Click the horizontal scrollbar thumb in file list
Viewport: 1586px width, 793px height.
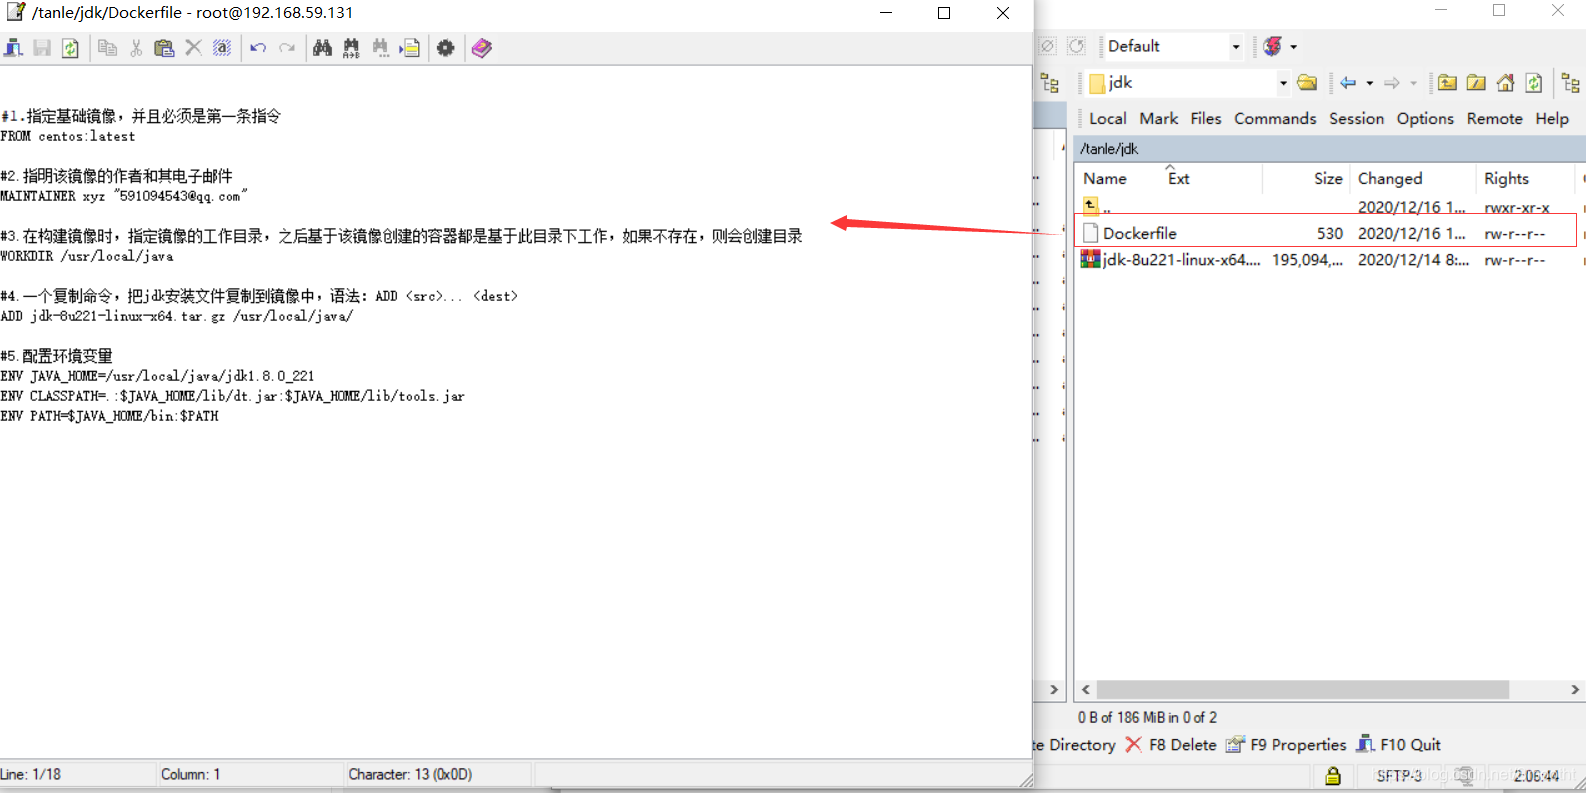click(x=1302, y=690)
